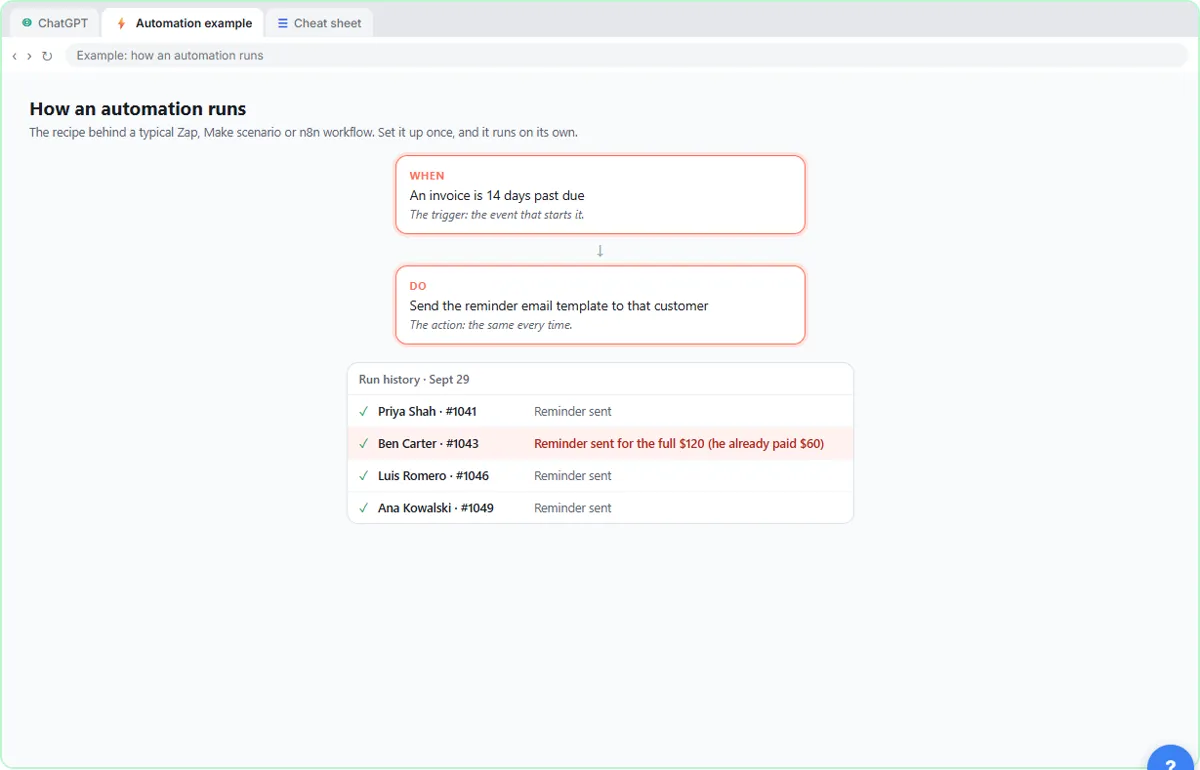
Task: Select the Automation example tab
Action: [184, 23]
